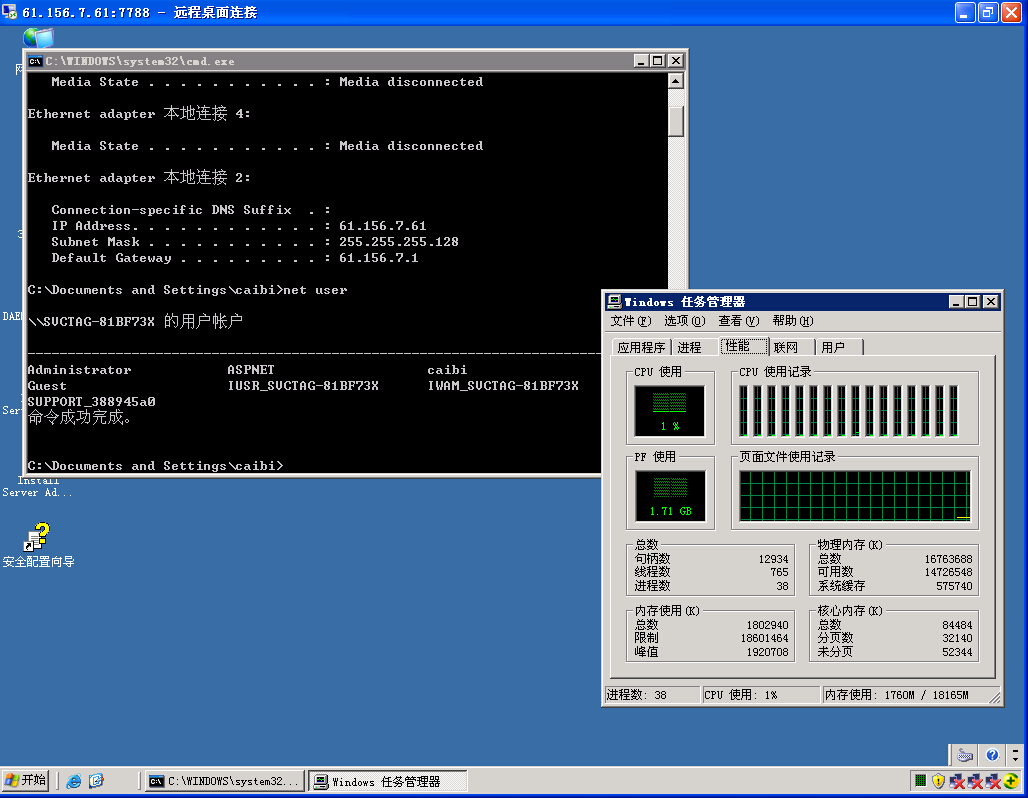
Task: Click the cmd vertical scrollbar thumb
Action: tap(675, 121)
